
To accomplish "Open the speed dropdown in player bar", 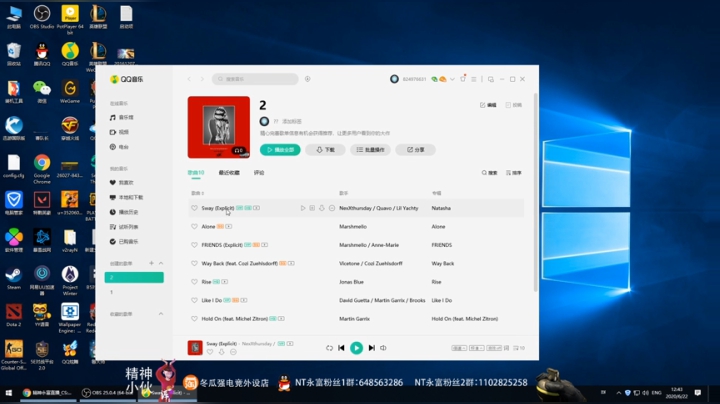I will click(x=459, y=348).
